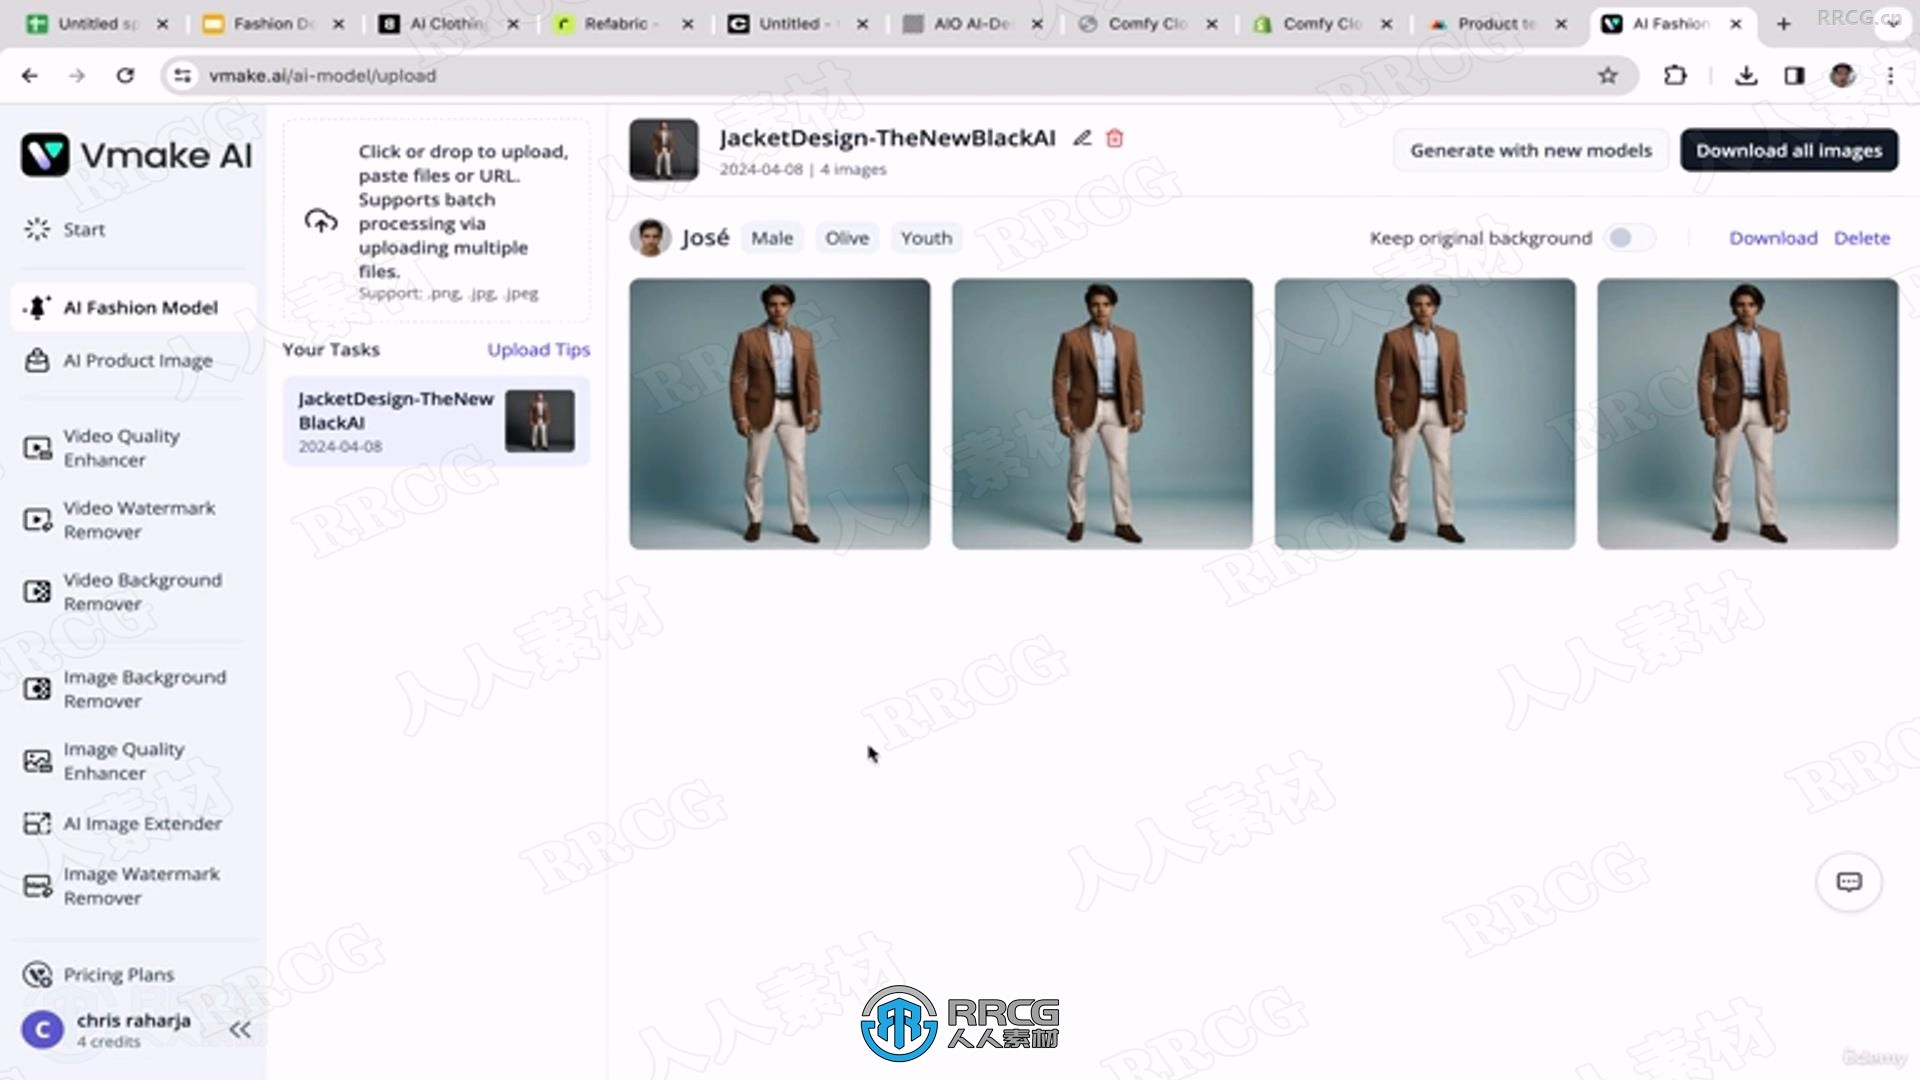Click the Pricing Plans icon

[37, 975]
